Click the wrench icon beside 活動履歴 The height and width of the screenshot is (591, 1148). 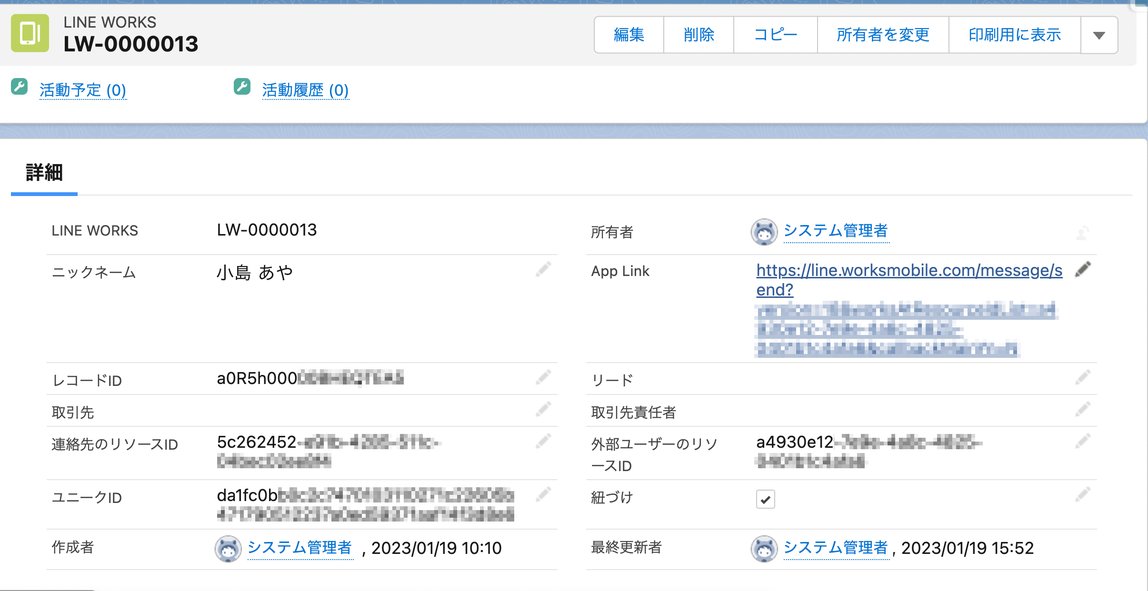(242, 88)
